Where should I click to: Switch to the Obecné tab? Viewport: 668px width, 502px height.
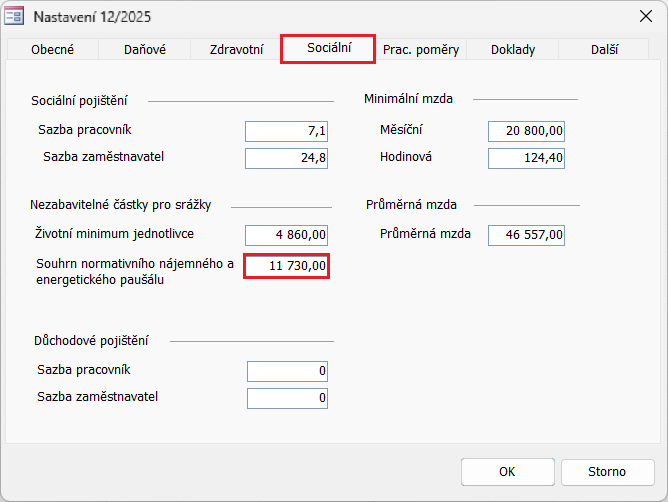point(52,50)
